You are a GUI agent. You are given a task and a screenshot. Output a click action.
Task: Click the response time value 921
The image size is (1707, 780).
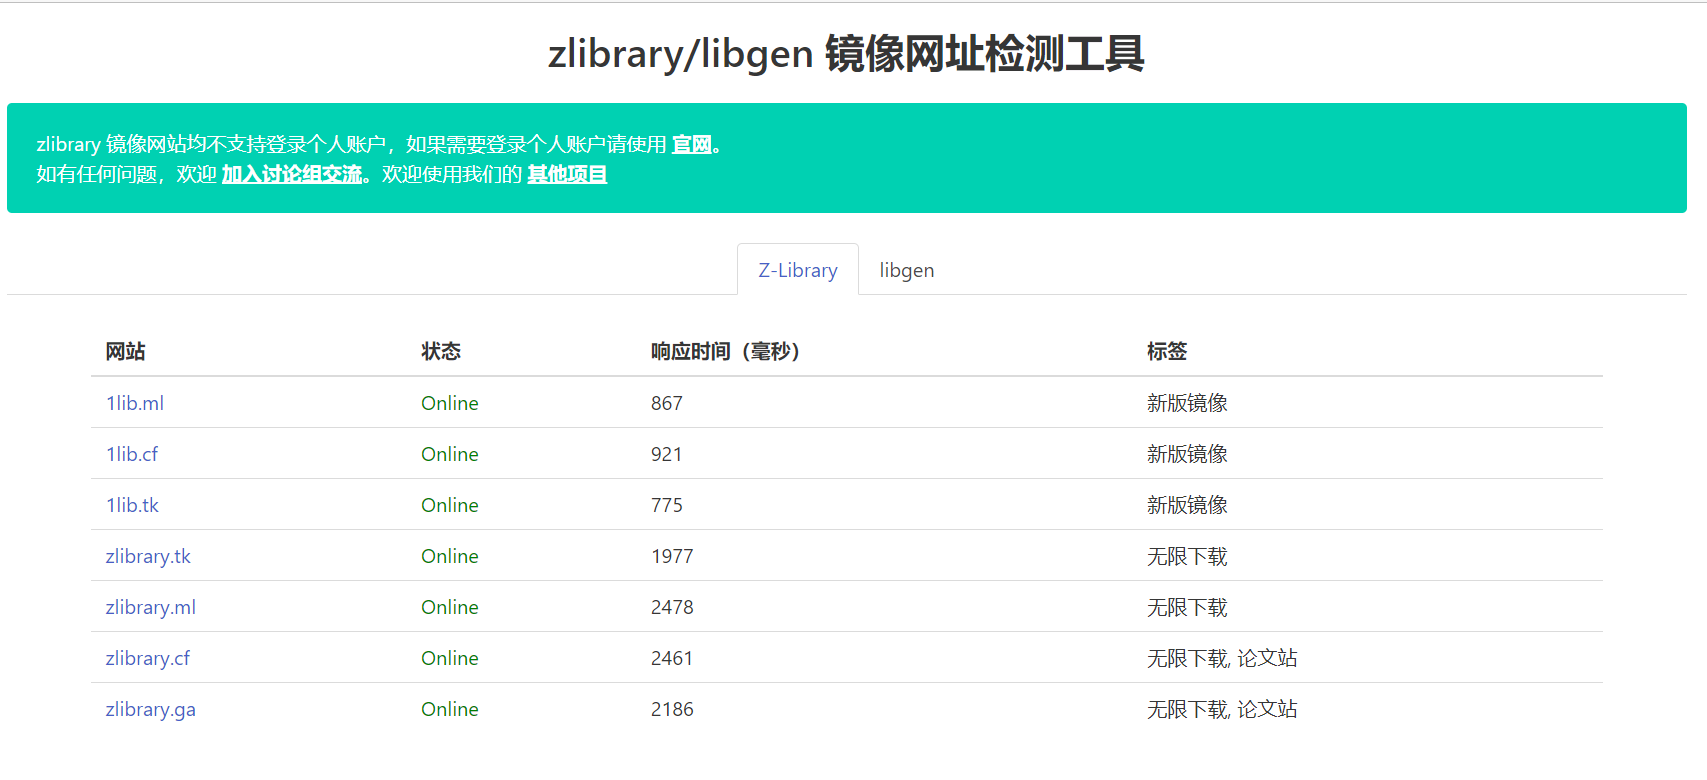tap(667, 454)
